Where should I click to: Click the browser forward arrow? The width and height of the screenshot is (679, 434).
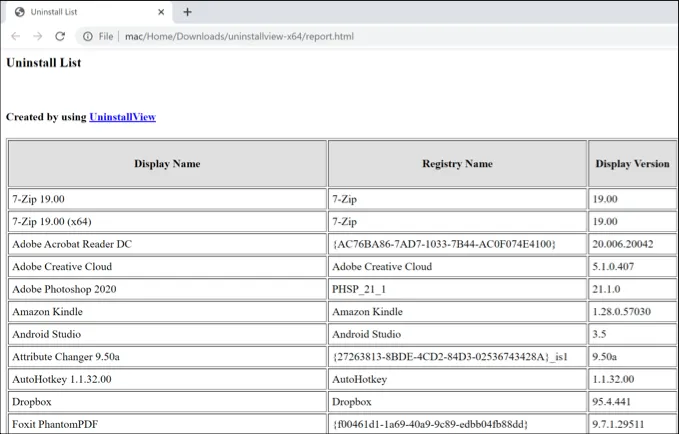[37, 36]
